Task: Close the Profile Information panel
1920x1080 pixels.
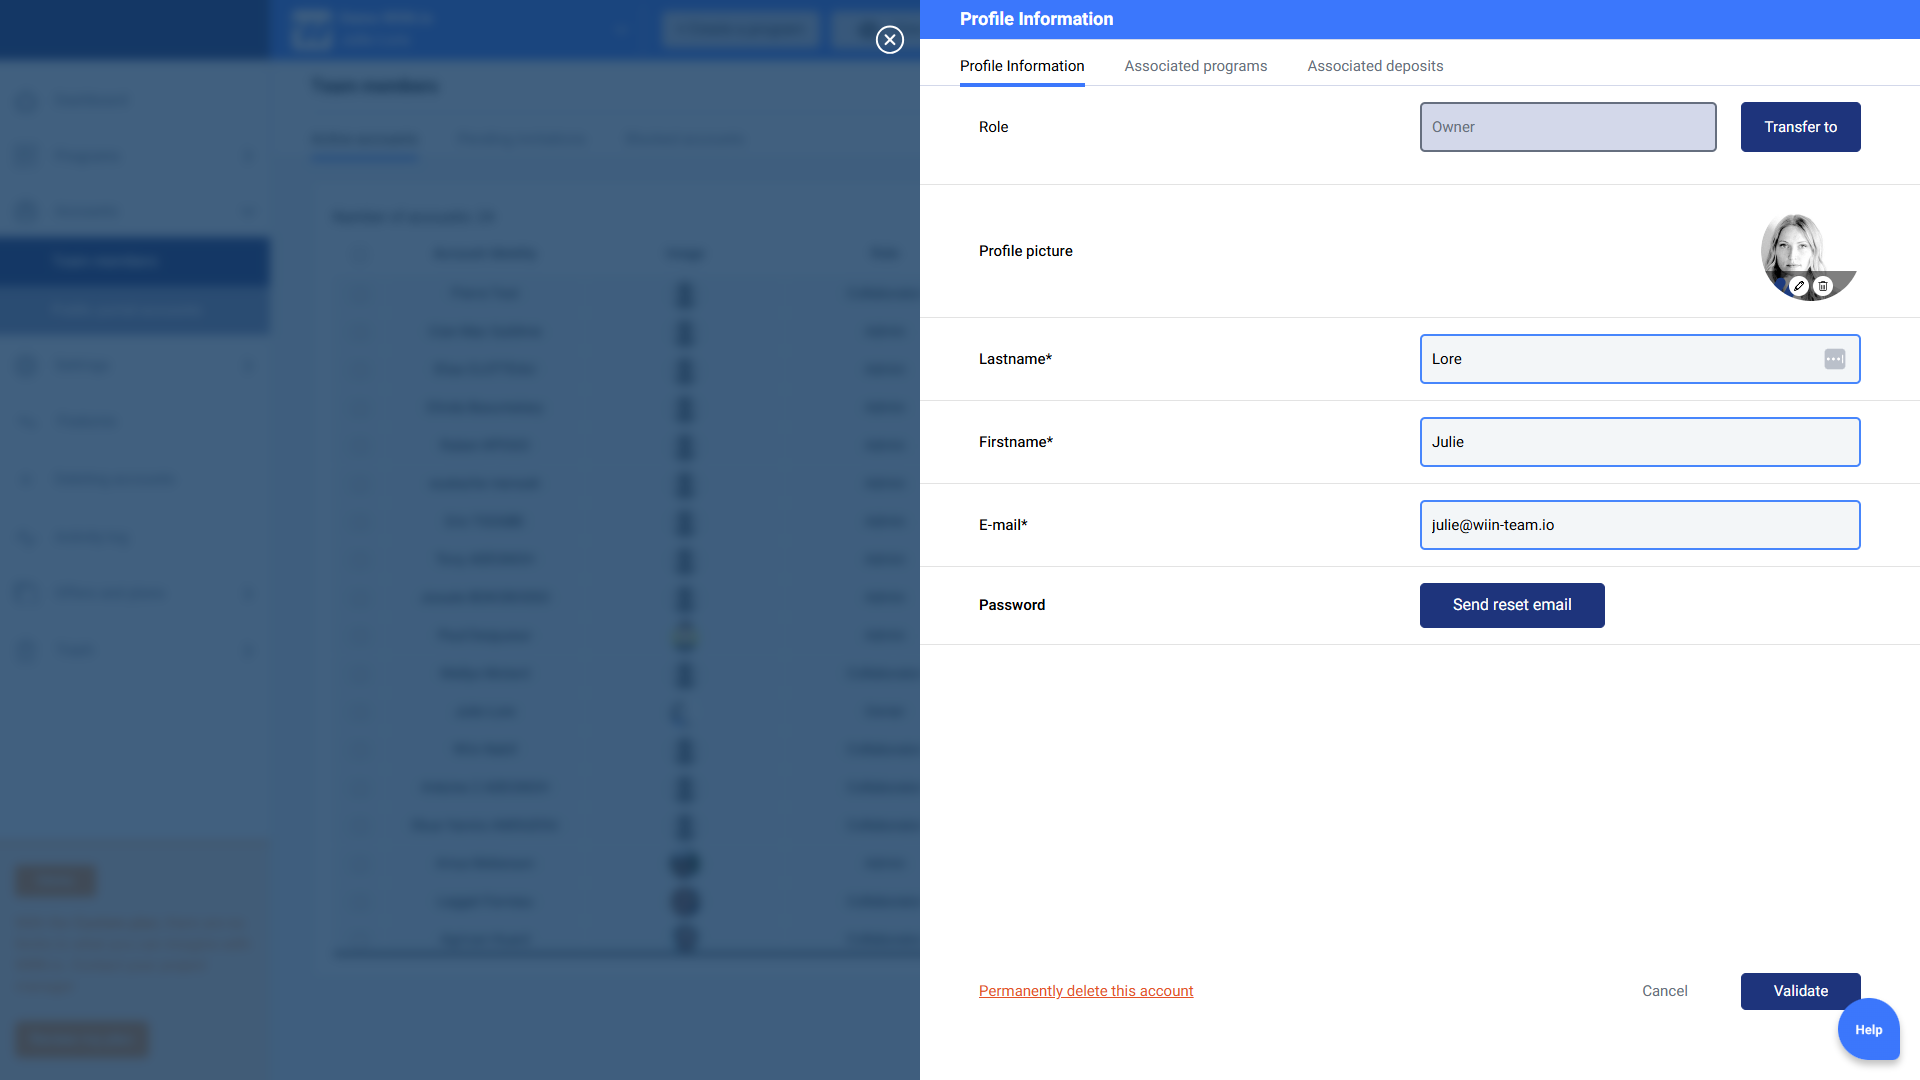Action: pyautogui.click(x=889, y=39)
